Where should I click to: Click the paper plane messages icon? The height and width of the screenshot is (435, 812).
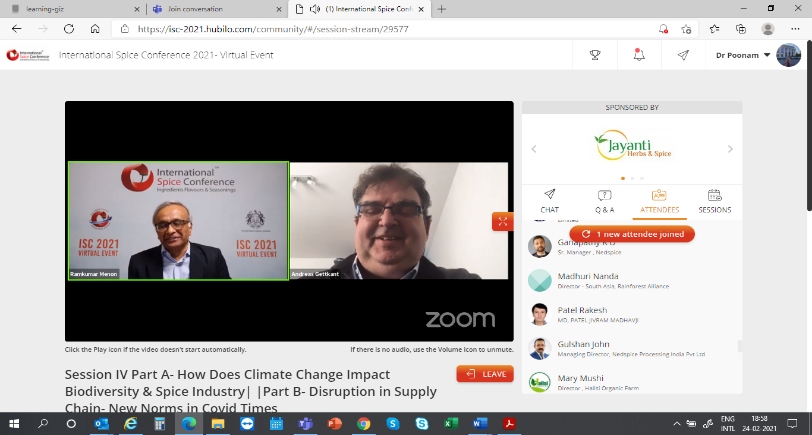[683, 55]
